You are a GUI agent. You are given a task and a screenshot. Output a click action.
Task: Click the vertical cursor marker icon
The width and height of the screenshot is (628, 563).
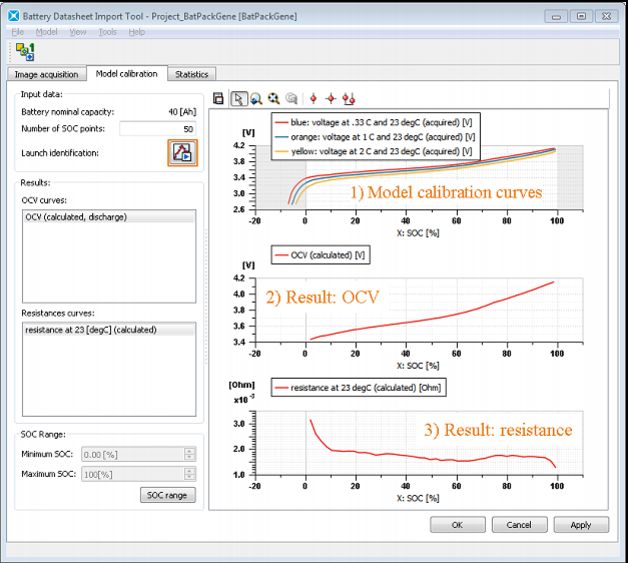[313, 99]
